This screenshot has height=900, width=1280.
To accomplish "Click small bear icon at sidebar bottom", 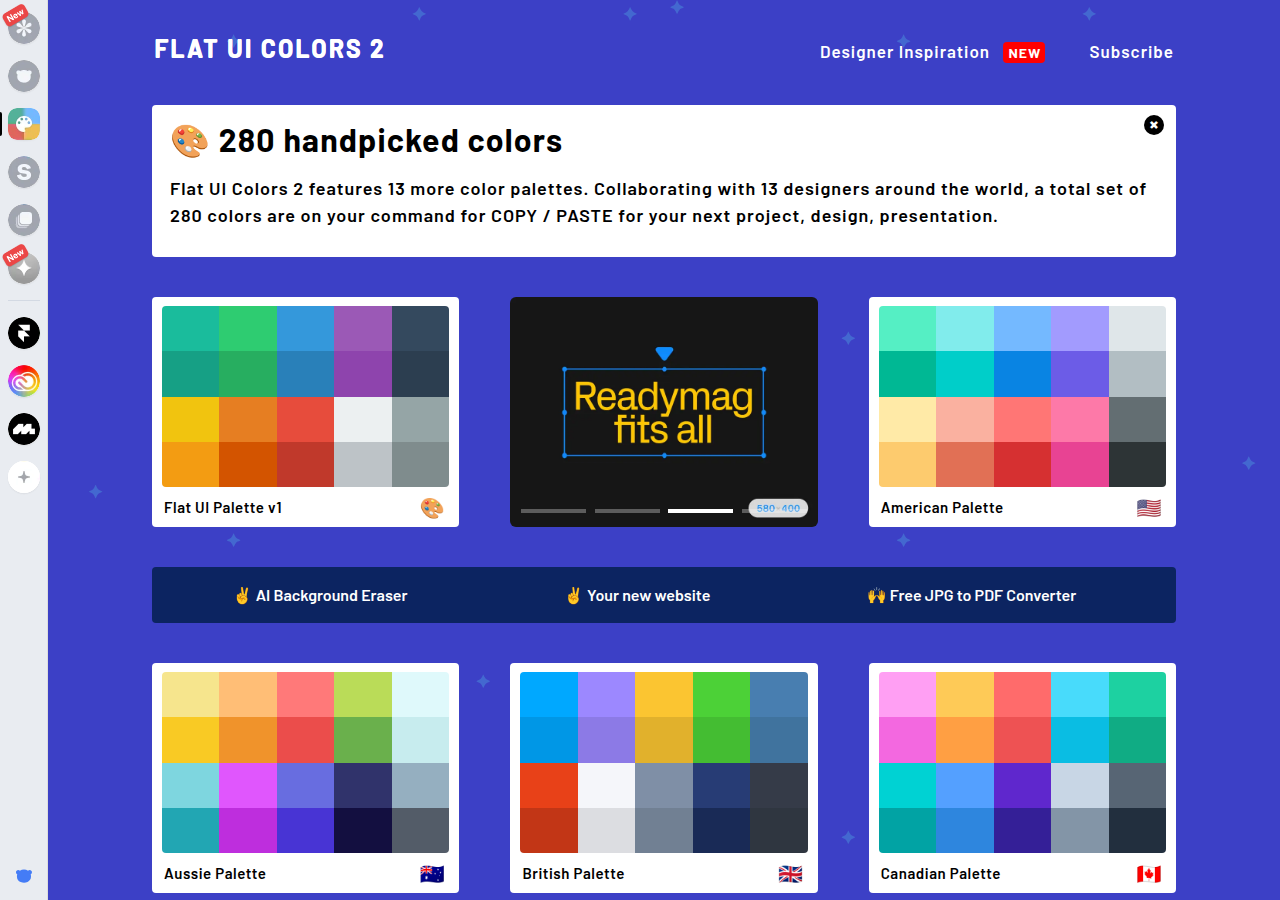I will click(x=24, y=876).
